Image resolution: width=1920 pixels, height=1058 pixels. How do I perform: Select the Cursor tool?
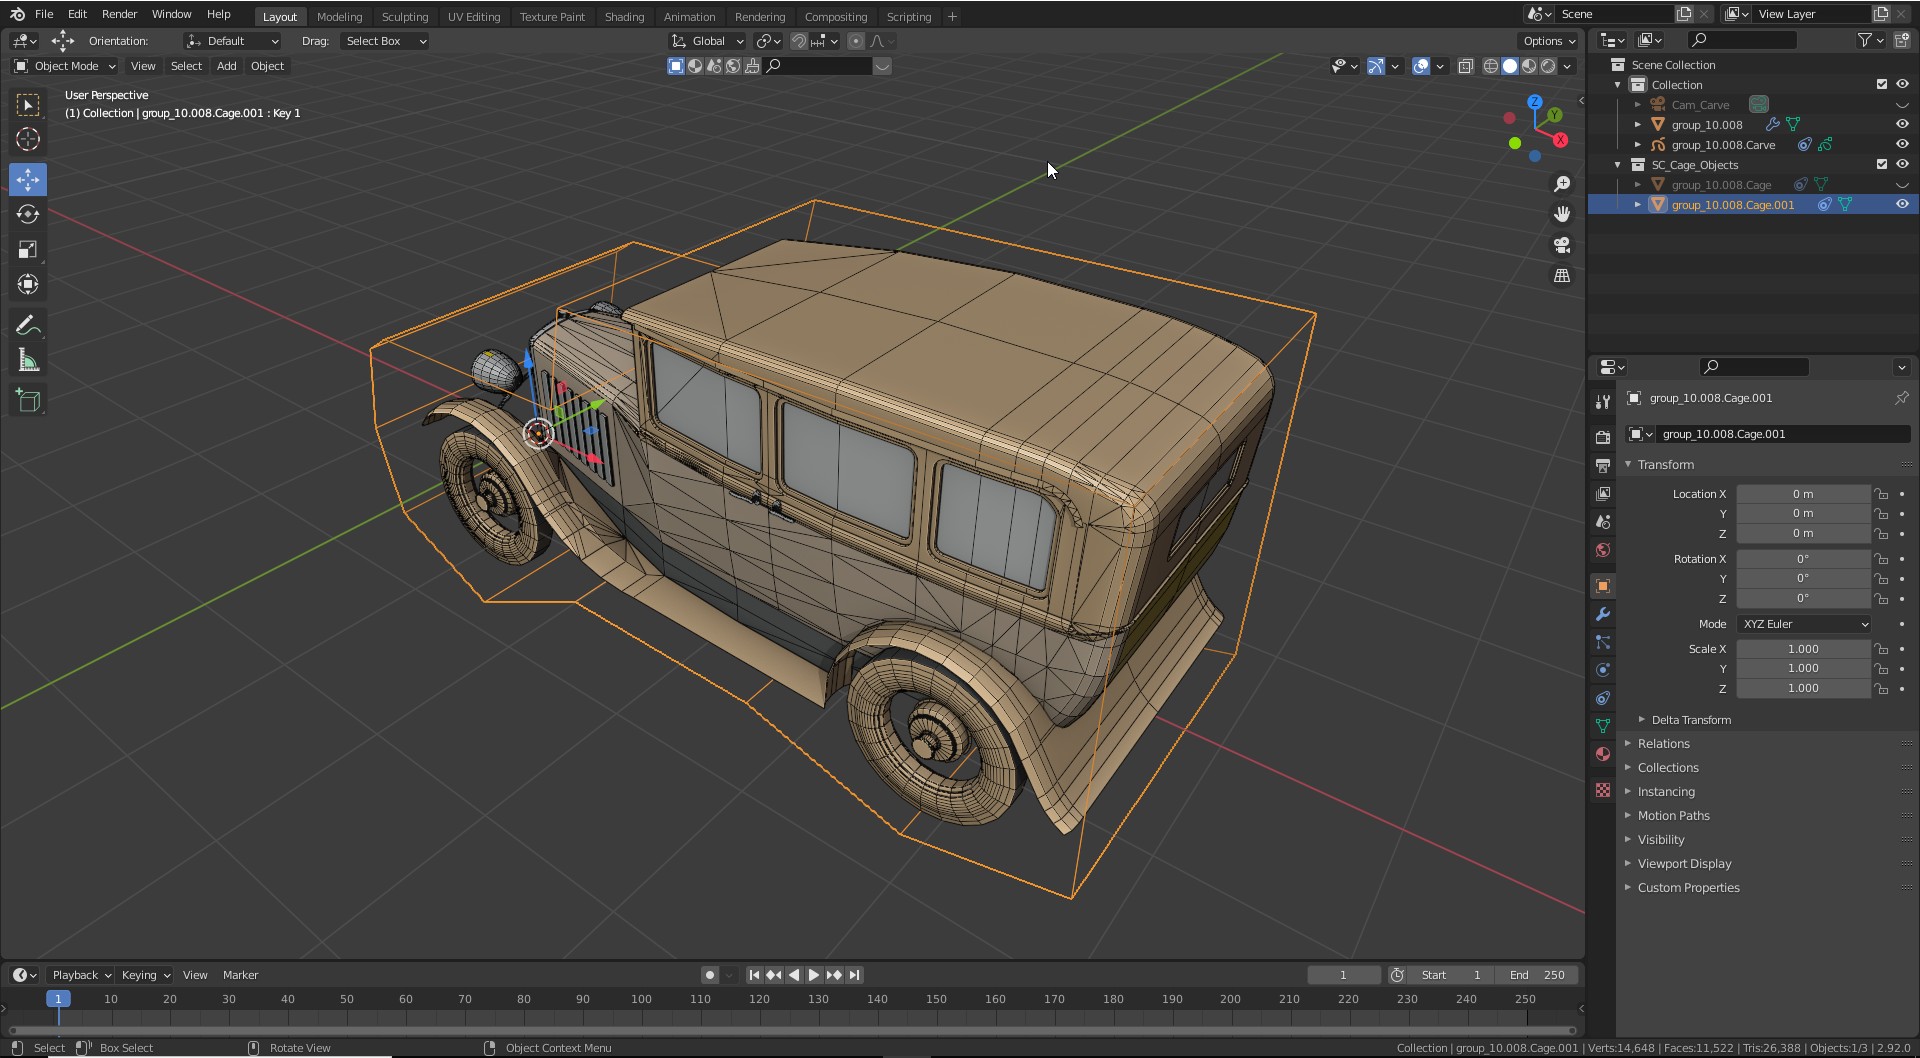pos(28,140)
